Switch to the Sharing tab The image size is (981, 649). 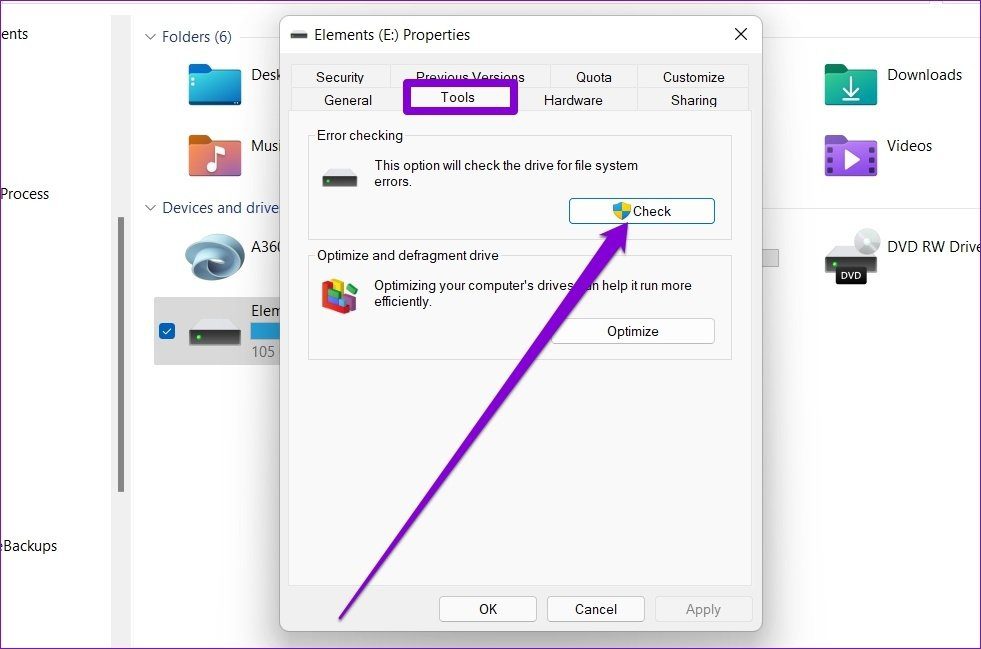693,100
